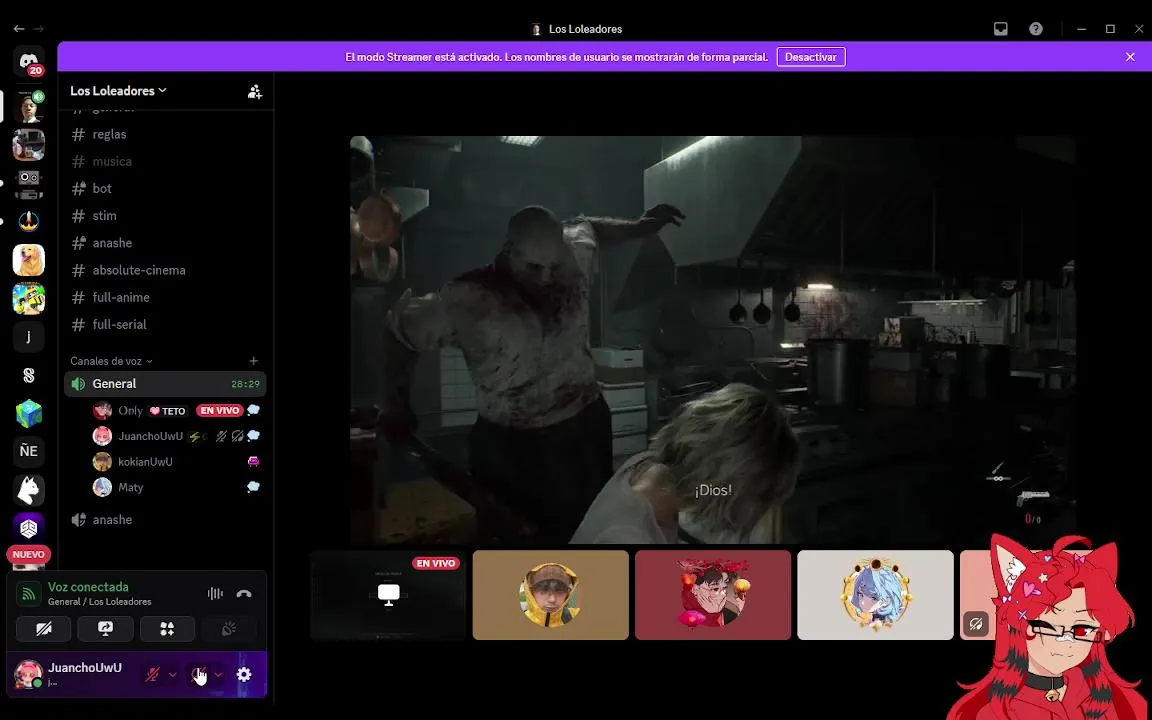Click the 28:29 call timer
This screenshot has height=720, width=1152.
245,384
